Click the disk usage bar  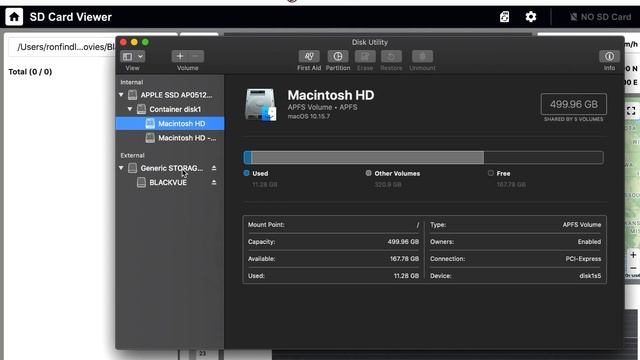(424, 158)
